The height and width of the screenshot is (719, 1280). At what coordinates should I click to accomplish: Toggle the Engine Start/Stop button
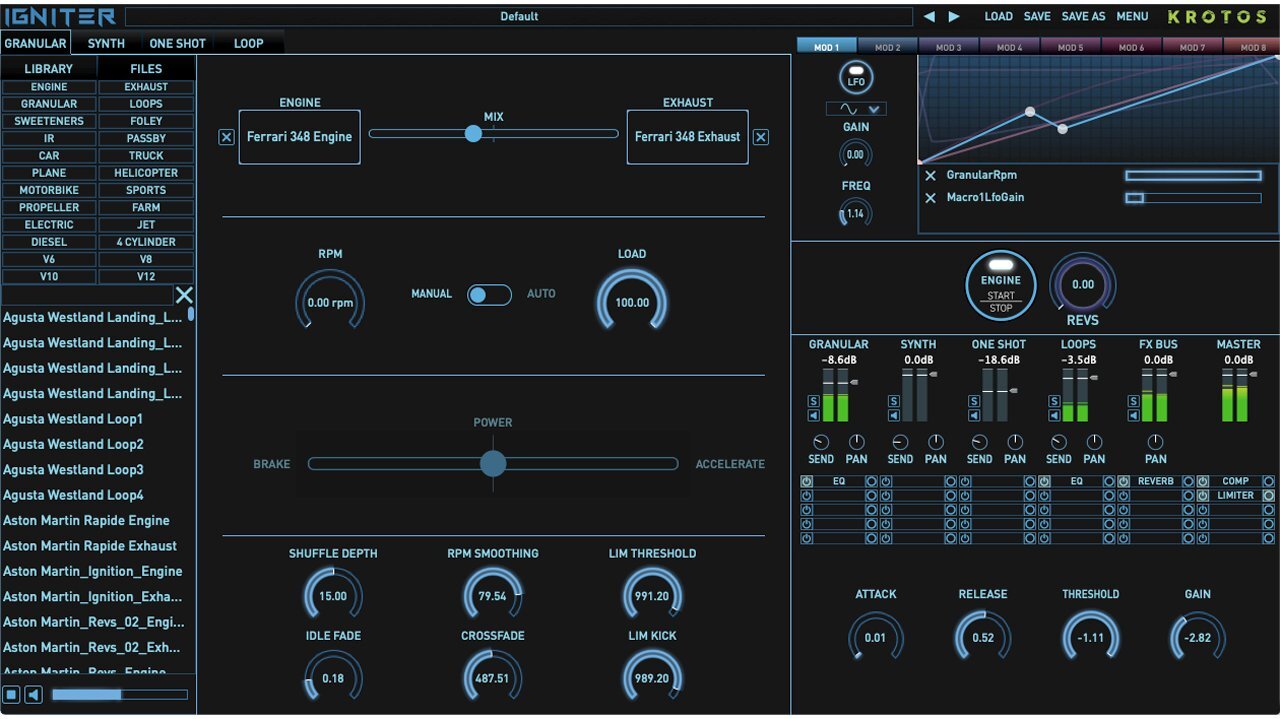click(x=1000, y=286)
